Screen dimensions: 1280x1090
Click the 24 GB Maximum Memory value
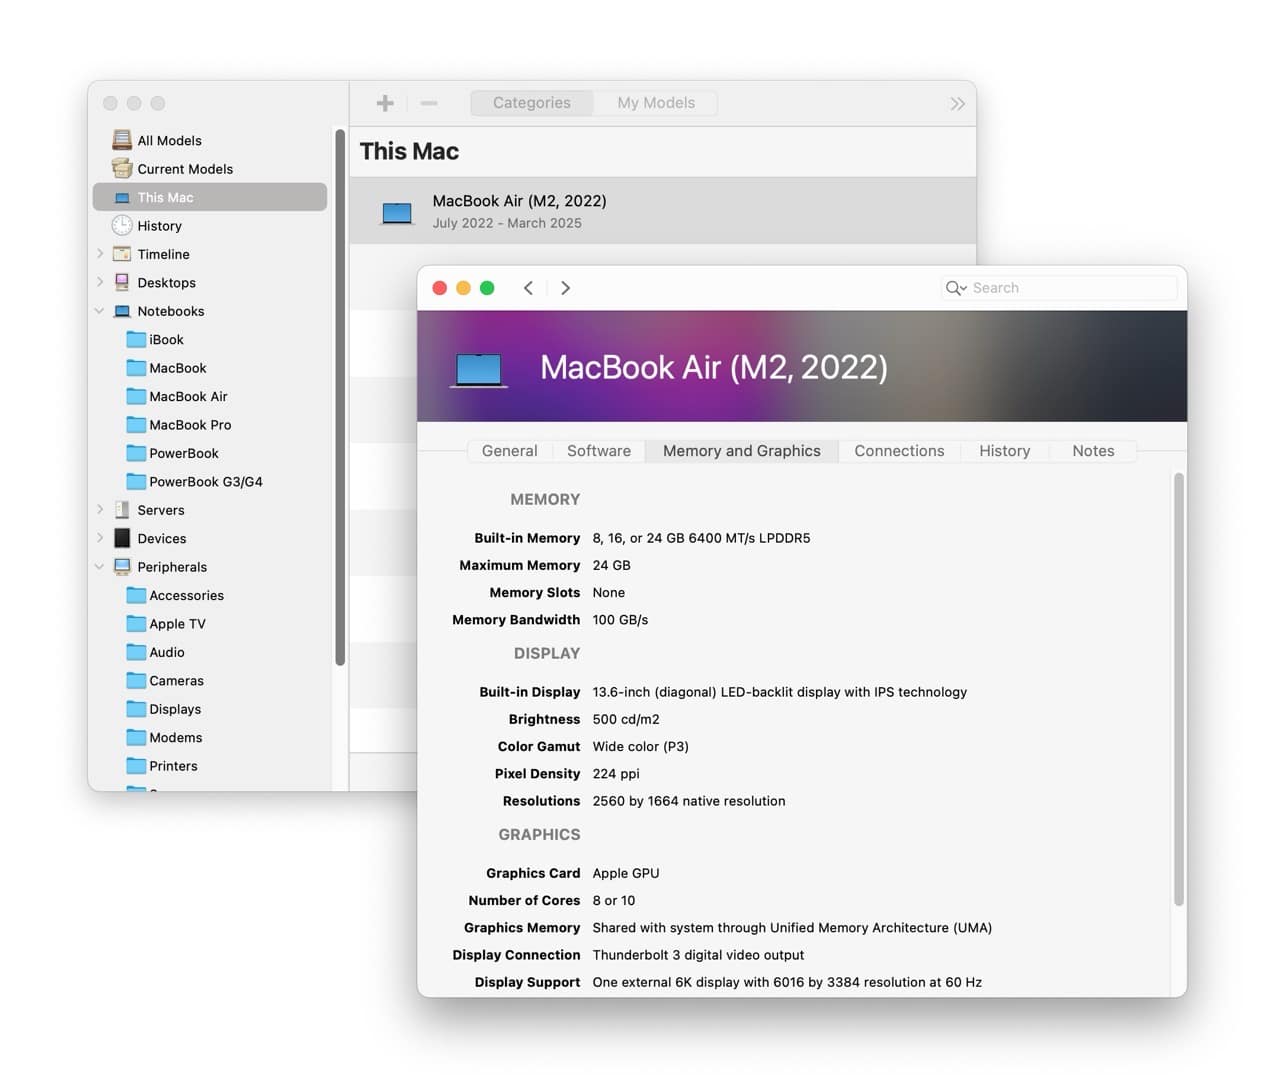click(x=611, y=565)
